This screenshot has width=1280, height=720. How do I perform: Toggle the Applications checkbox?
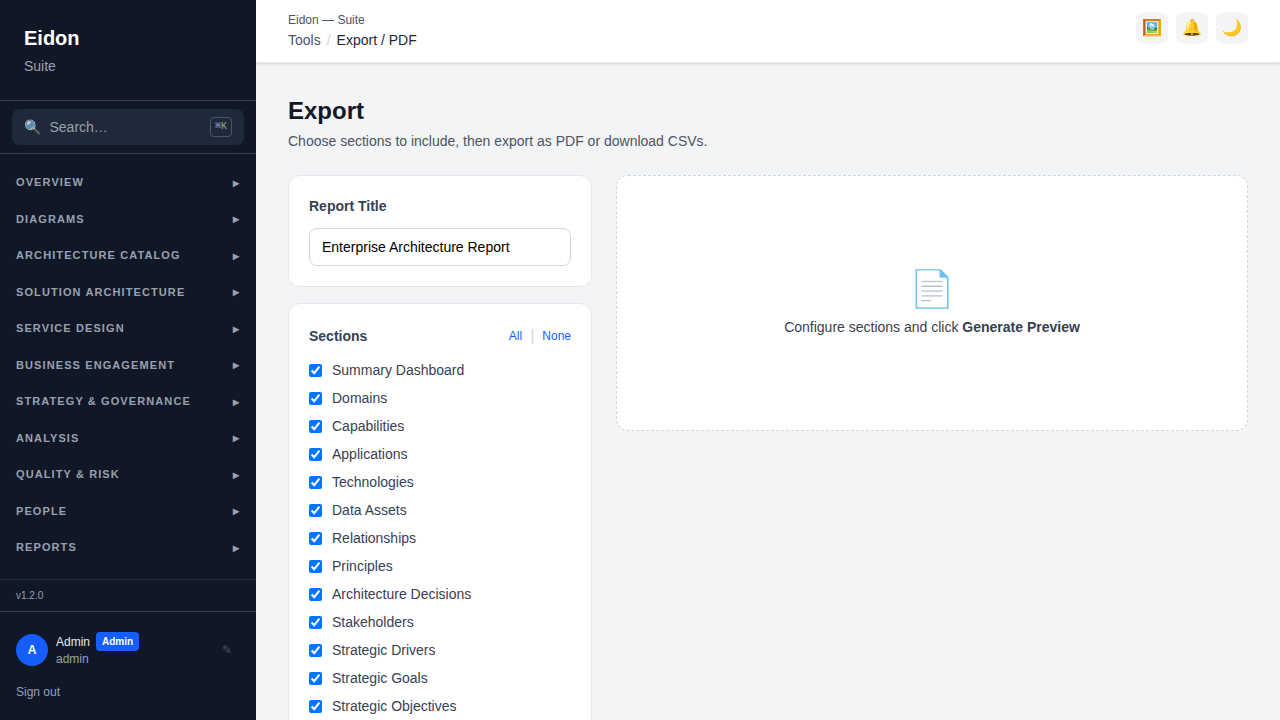tap(316, 454)
